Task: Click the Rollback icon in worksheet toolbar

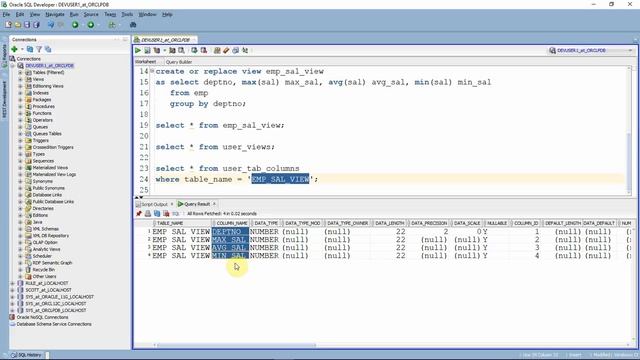Action: tap(204, 51)
